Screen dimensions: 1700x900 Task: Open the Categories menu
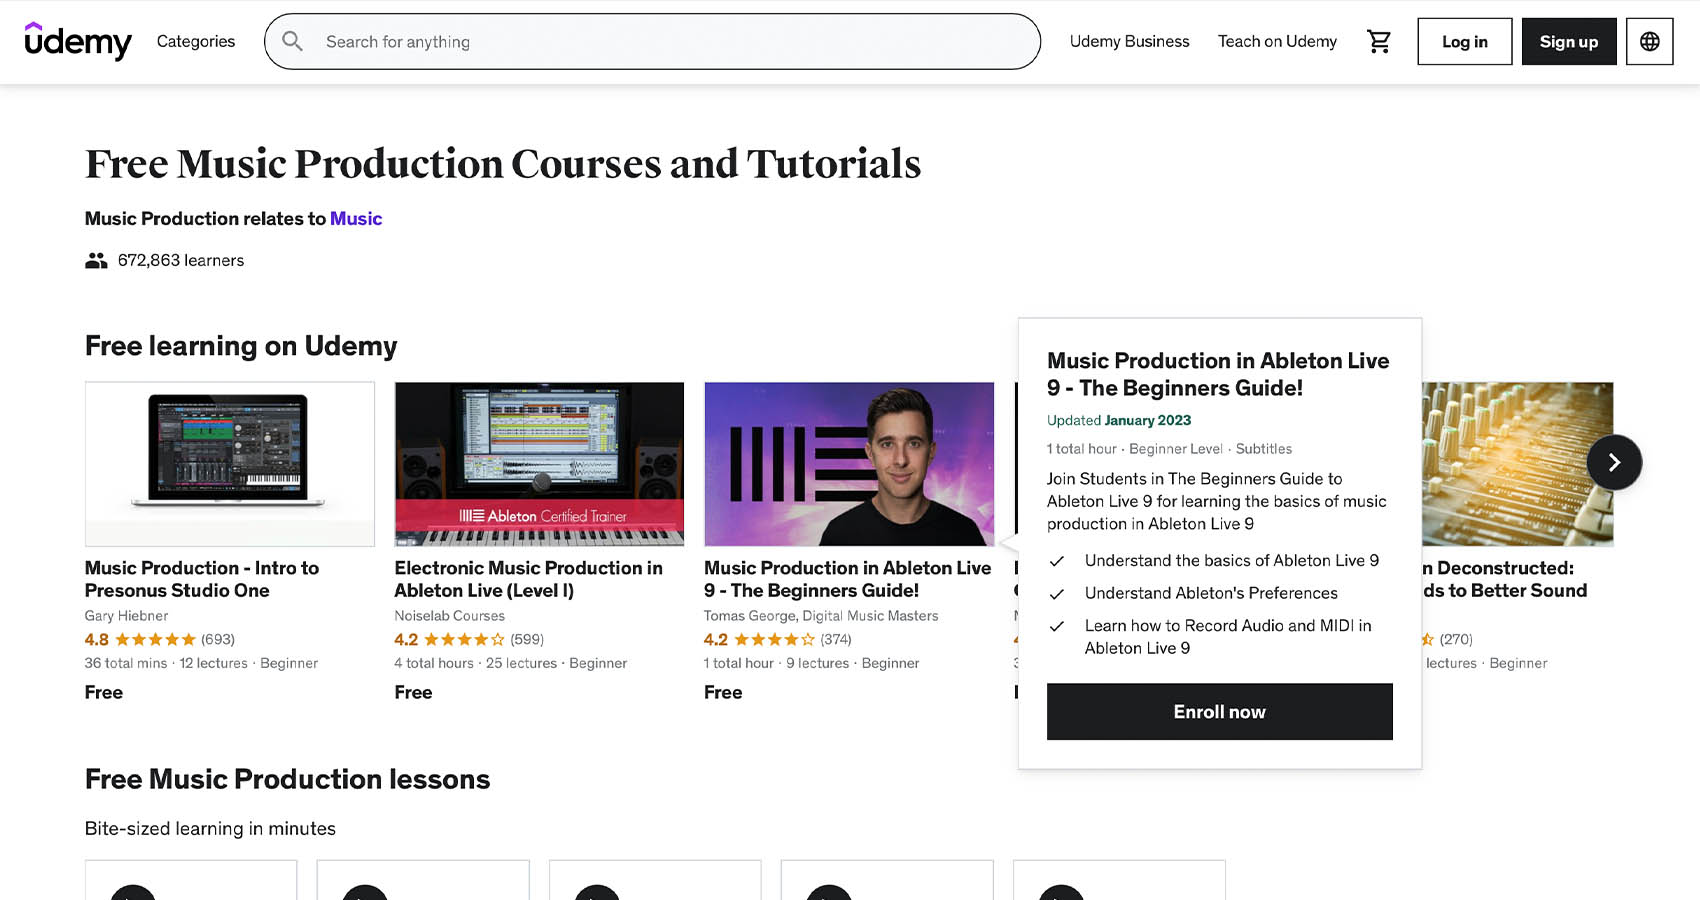coord(196,41)
